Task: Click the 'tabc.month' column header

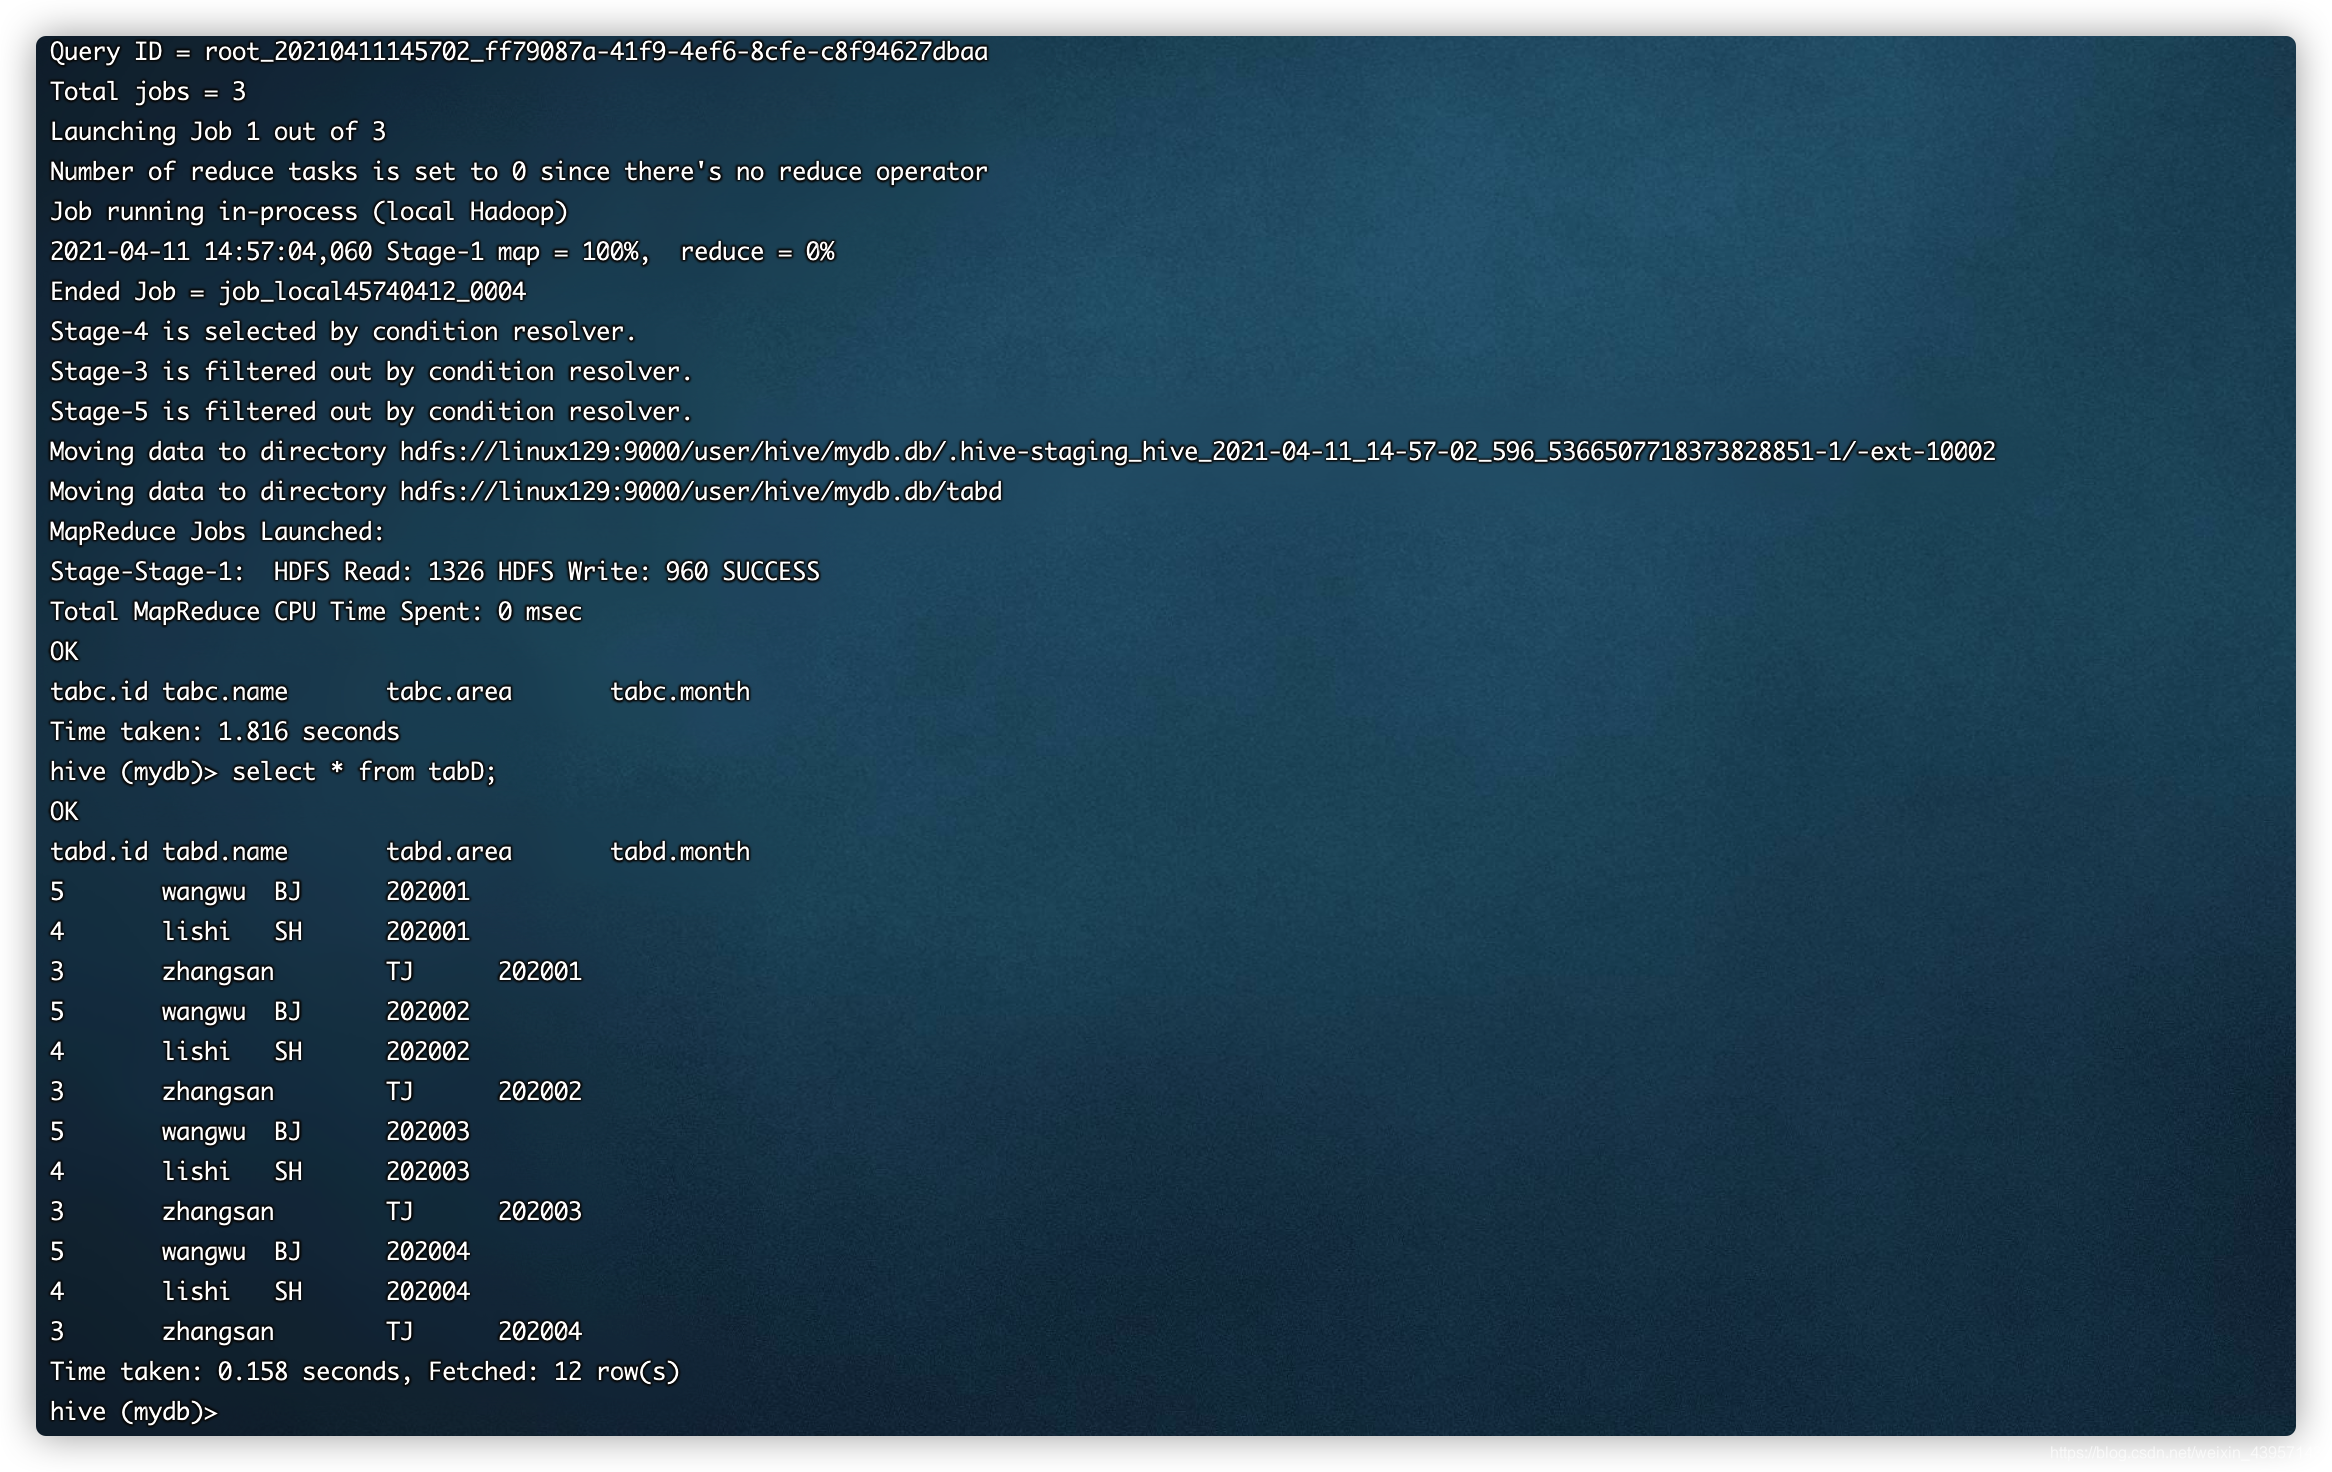Action: pyautogui.click(x=680, y=692)
